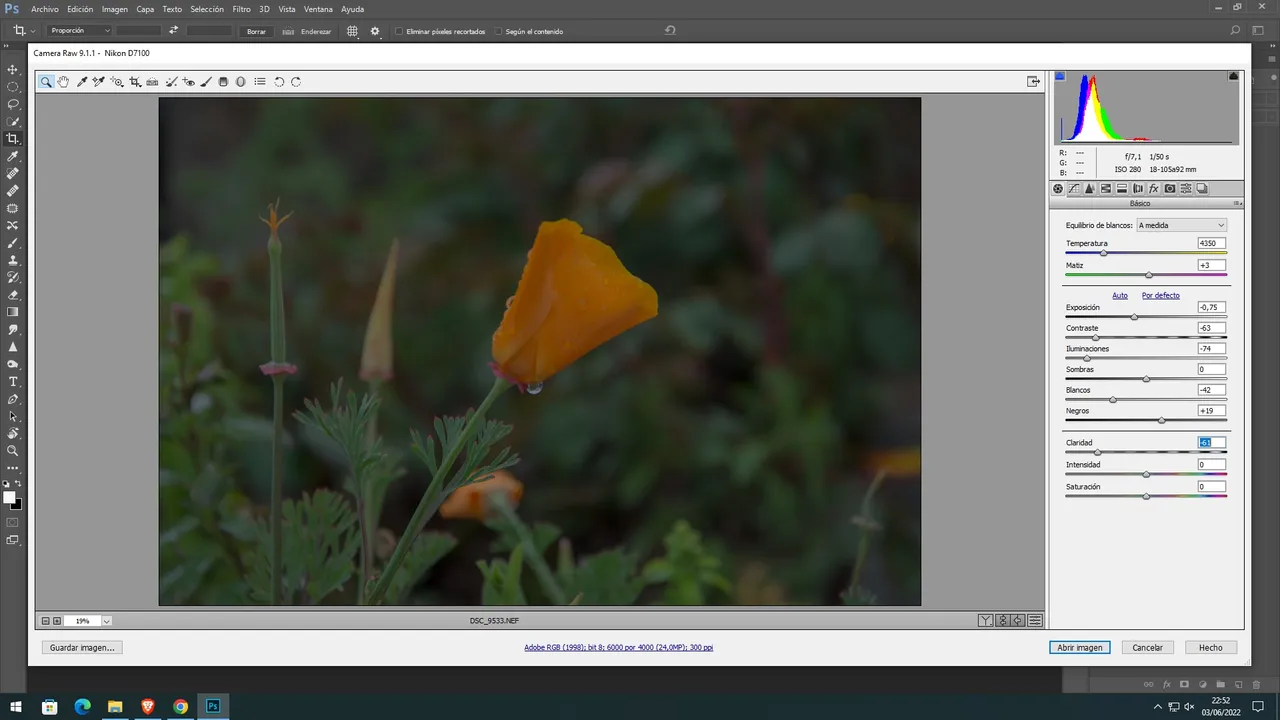Open crop tool settings gear

click(375, 31)
